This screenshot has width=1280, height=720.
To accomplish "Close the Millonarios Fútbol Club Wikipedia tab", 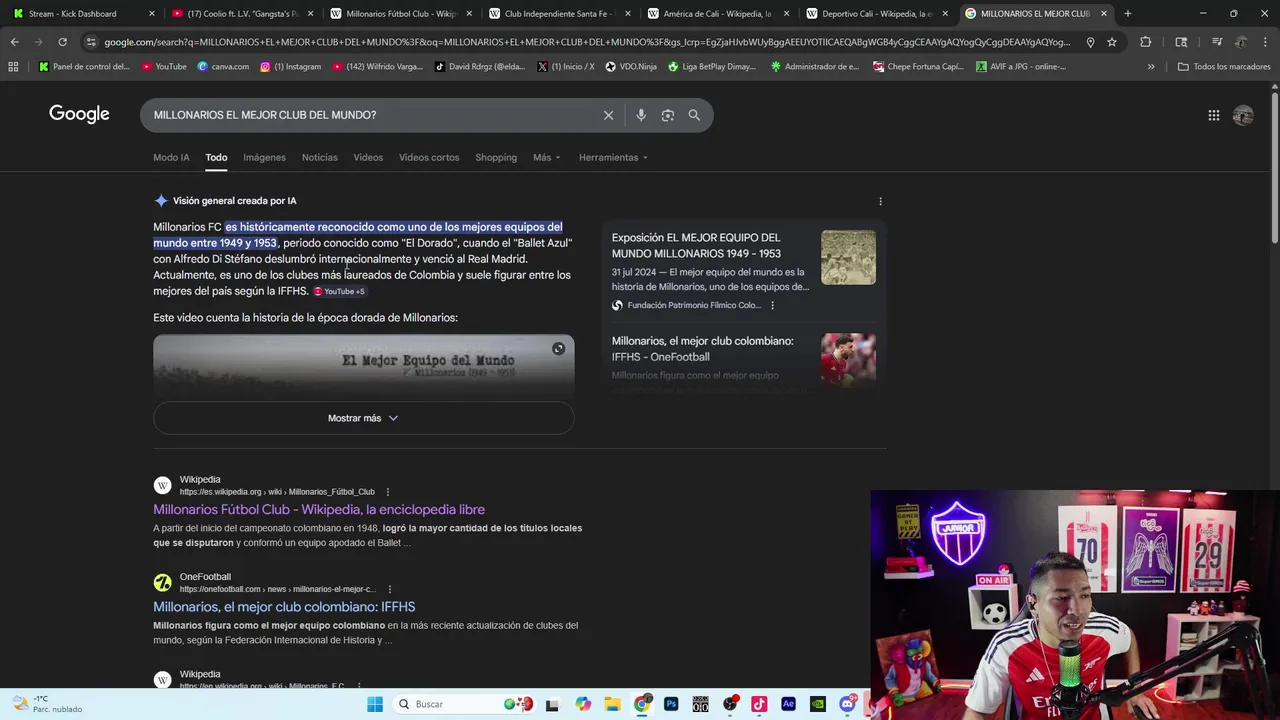I will pyautogui.click(x=469, y=13).
